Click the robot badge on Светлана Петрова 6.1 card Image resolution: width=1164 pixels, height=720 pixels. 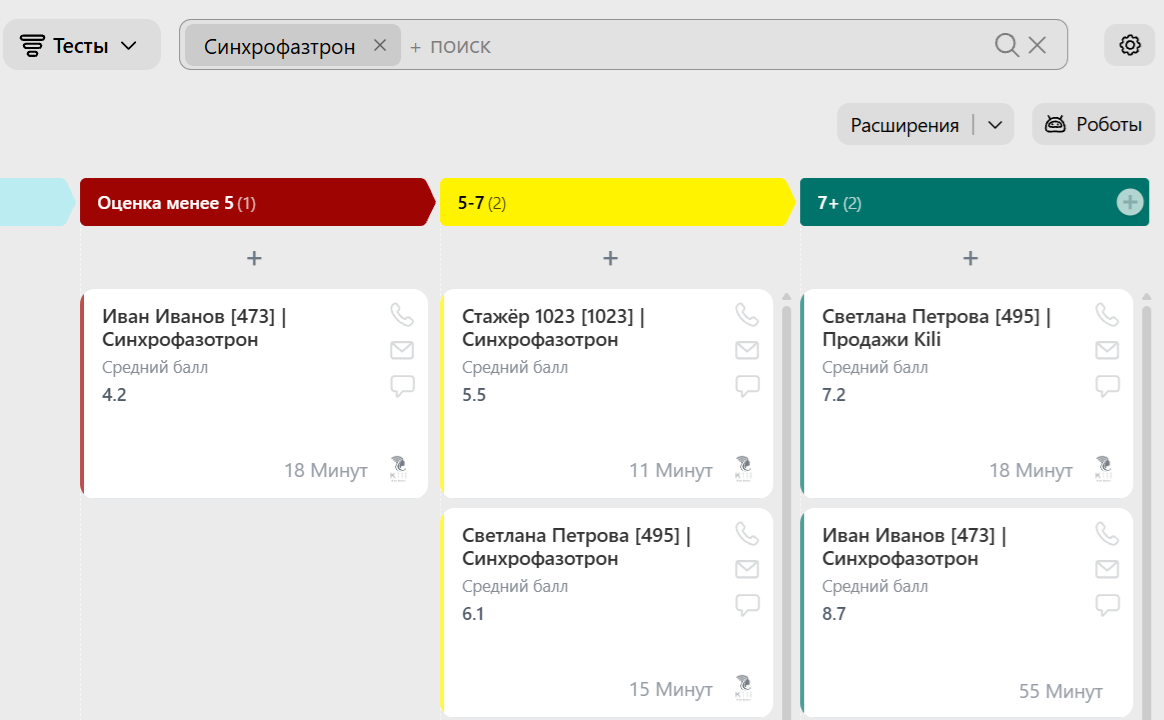pos(742,688)
